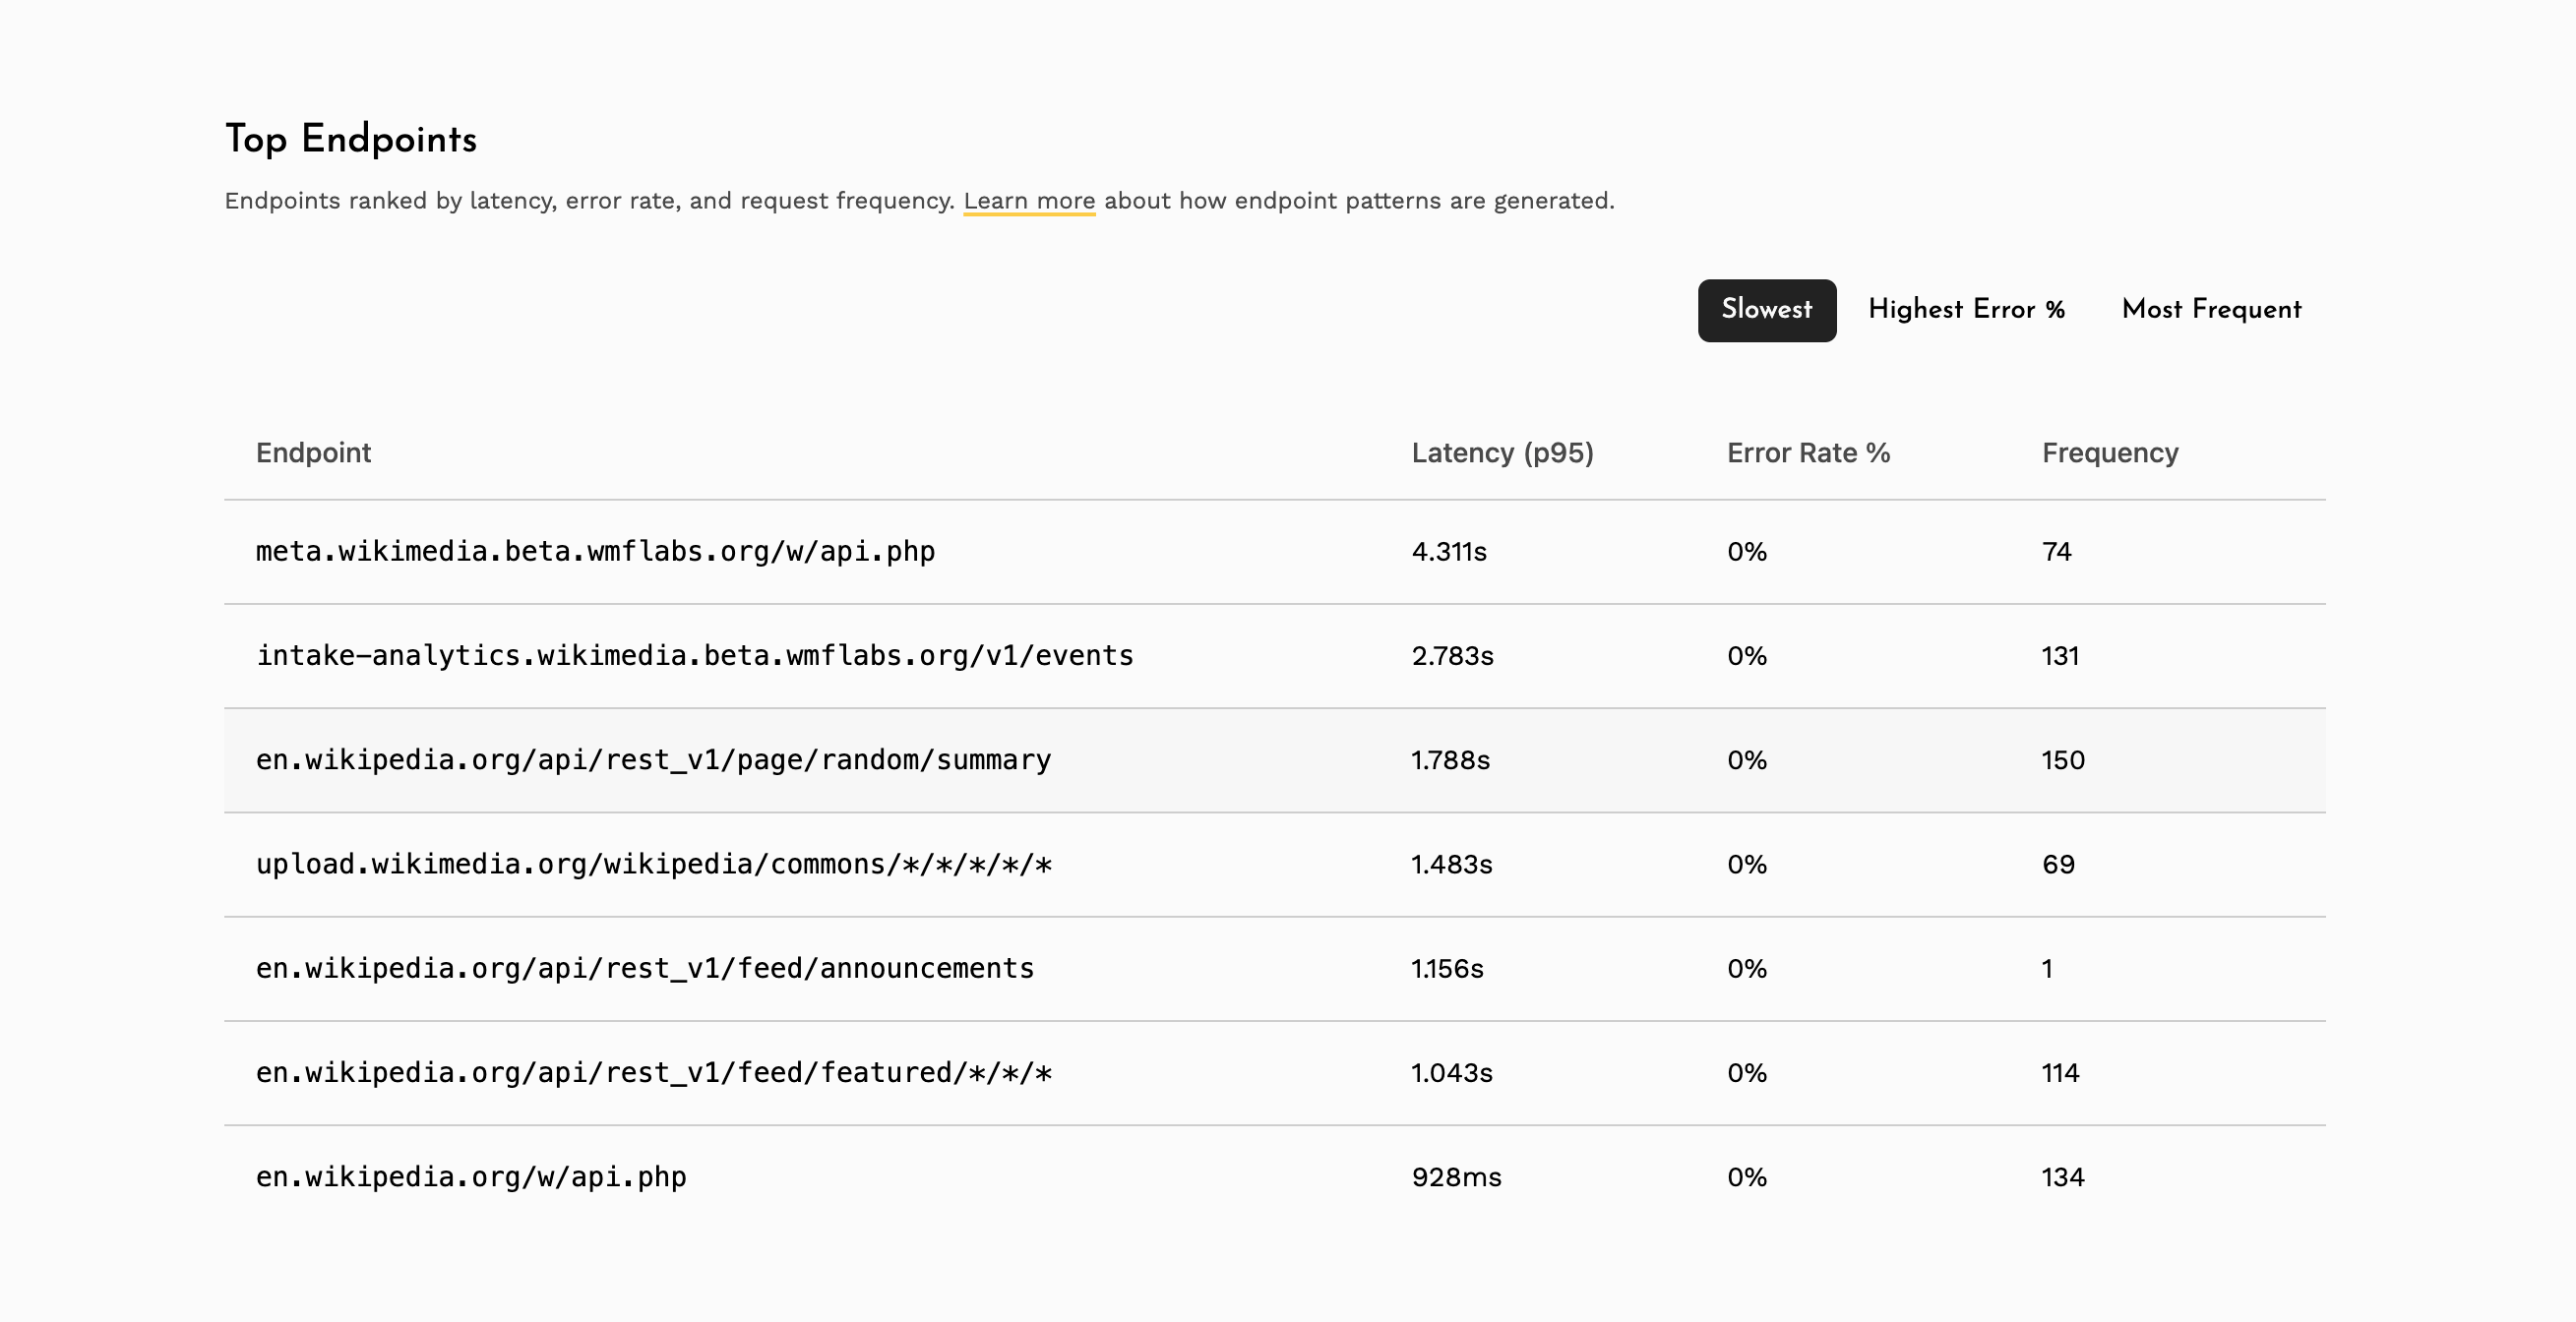The image size is (2576, 1322).
Task: Click the Top Endpoints heading
Action: (352, 139)
